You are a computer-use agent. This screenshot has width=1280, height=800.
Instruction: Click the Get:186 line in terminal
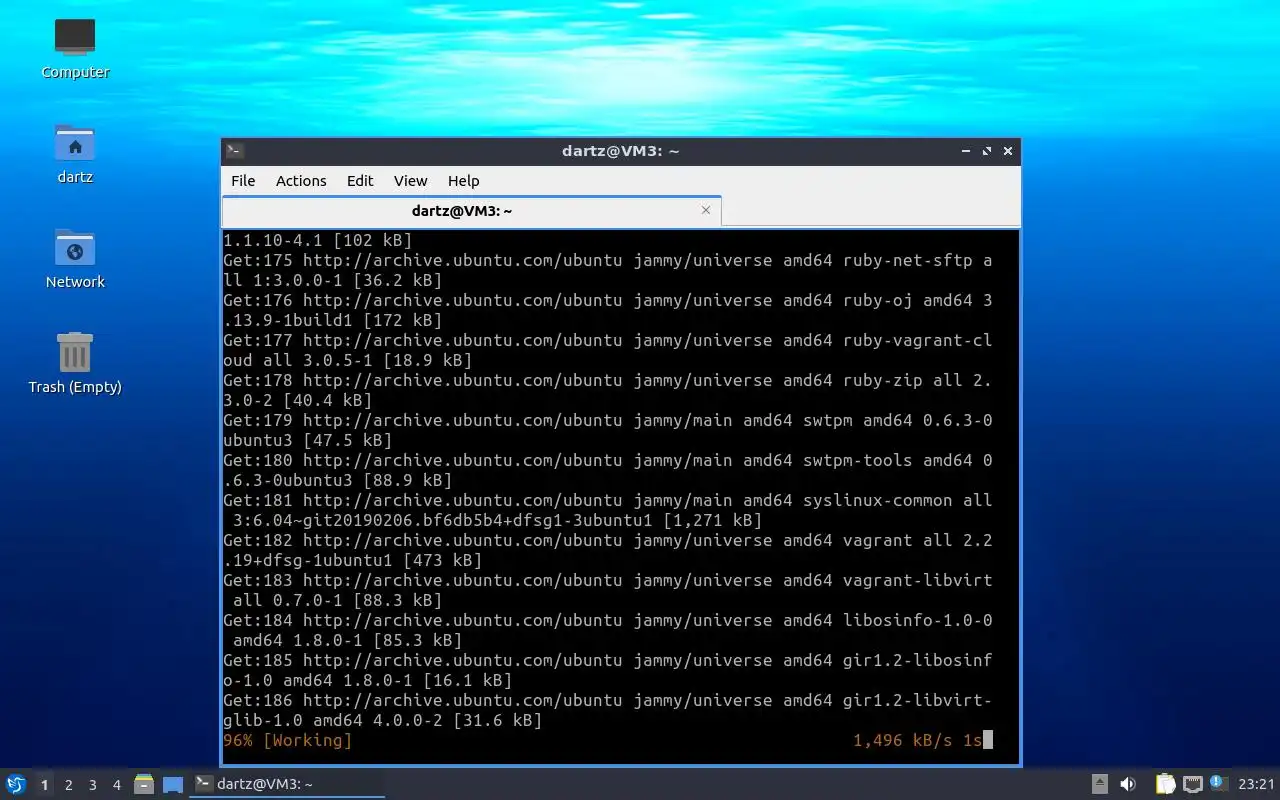coord(607,710)
